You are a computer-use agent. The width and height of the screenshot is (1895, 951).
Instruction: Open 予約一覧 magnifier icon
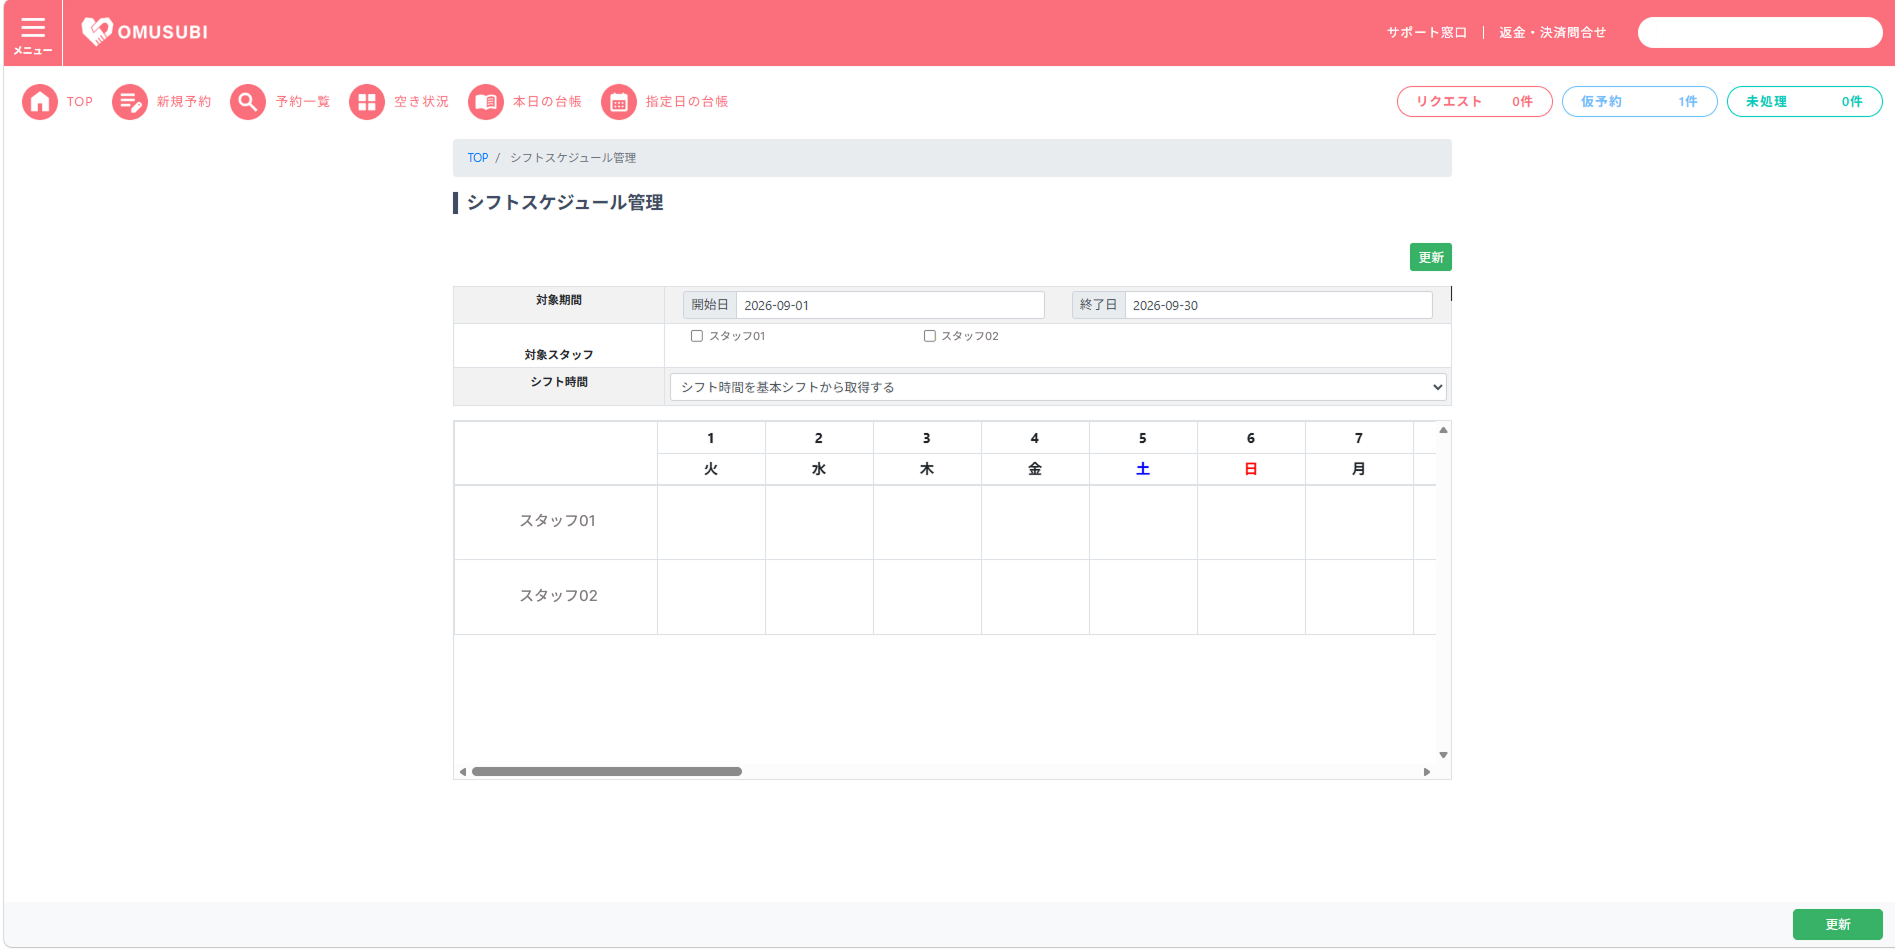pyautogui.click(x=248, y=102)
